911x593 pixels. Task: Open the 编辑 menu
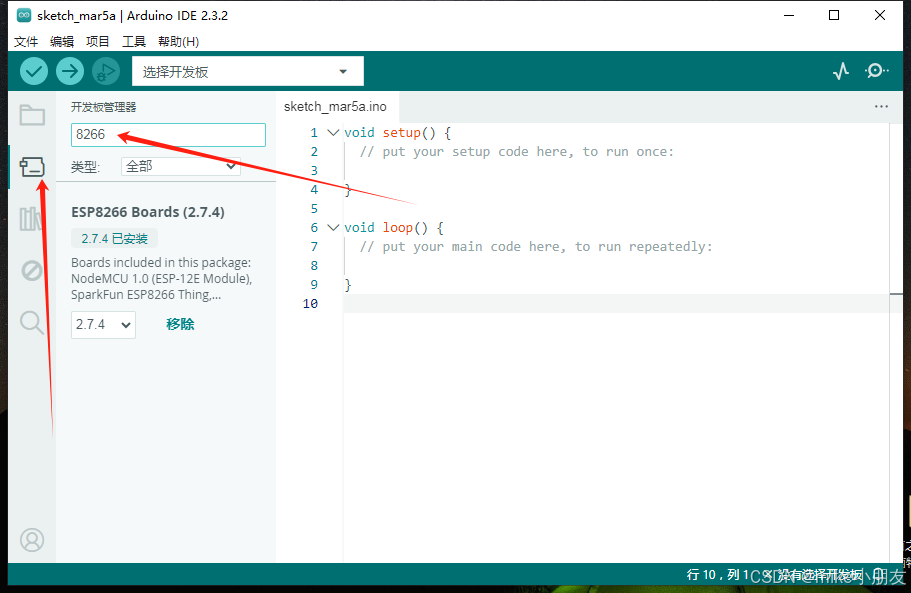[62, 42]
